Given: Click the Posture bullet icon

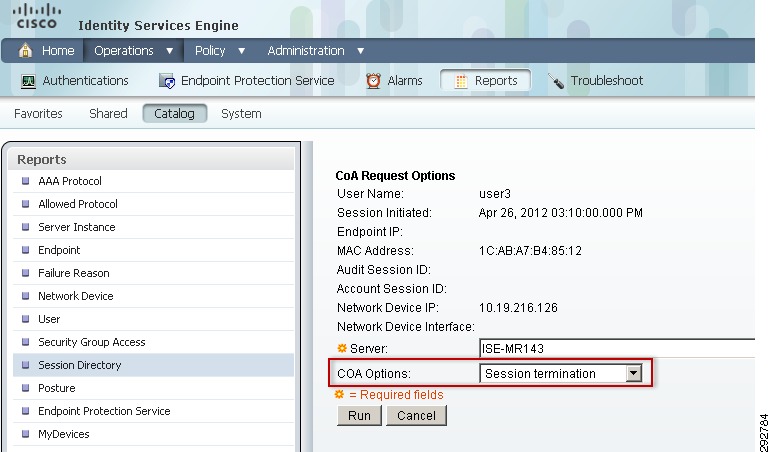Looking at the screenshot, I should [x=25, y=388].
